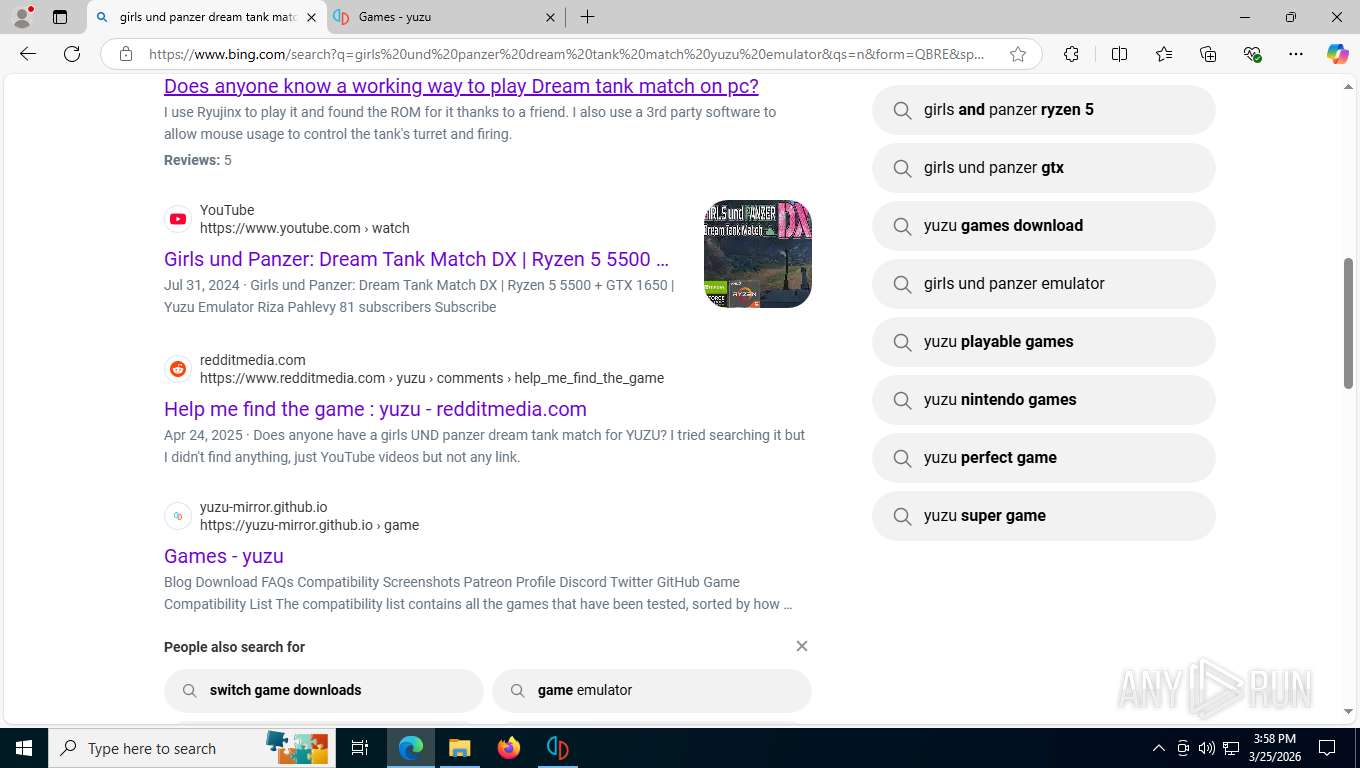Search 'girls and panzer ryzen 5' suggestion
1360x768 pixels.
coord(1044,110)
